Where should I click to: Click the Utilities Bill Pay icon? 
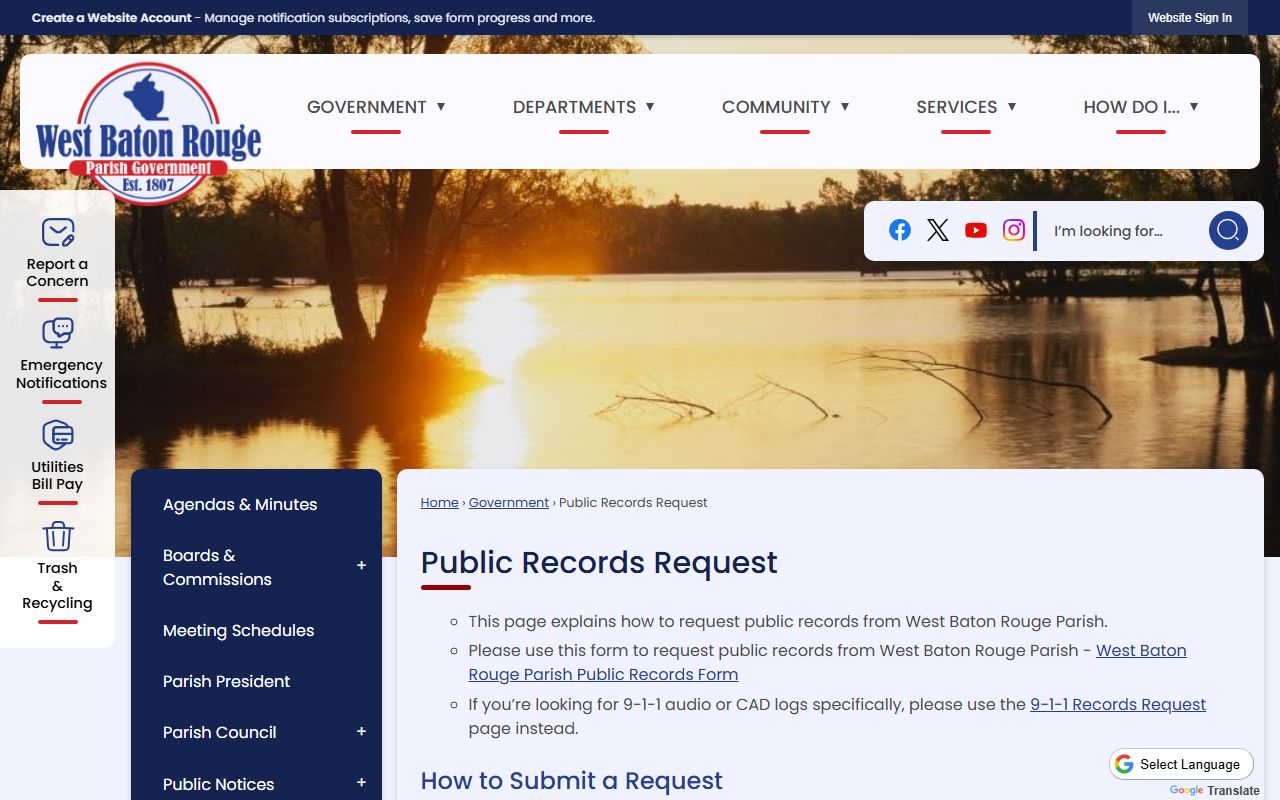pos(58,435)
